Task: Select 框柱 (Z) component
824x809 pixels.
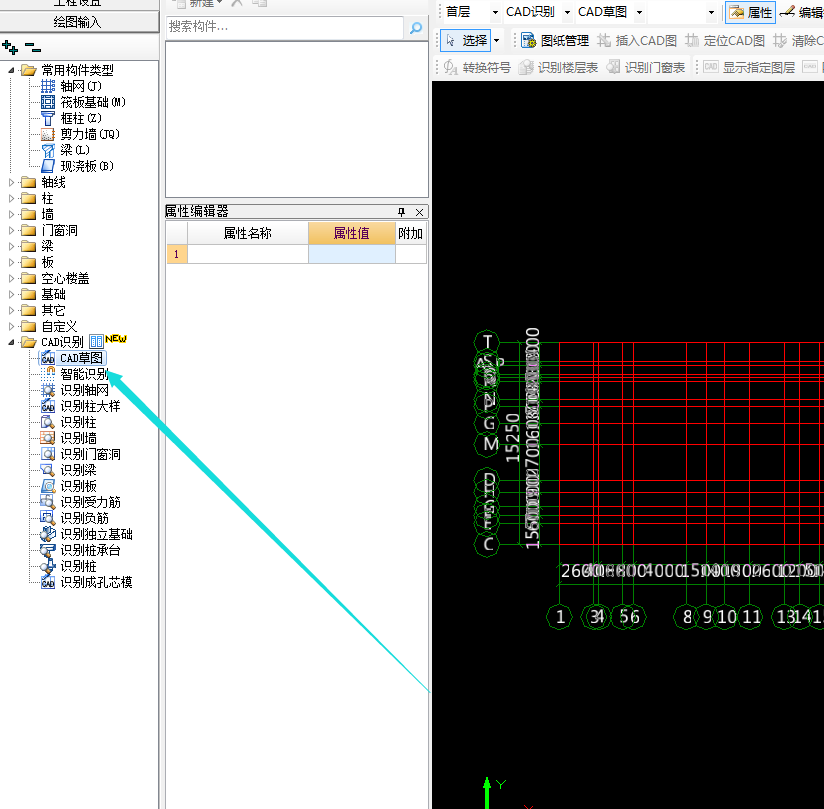Action: (72, 118)
